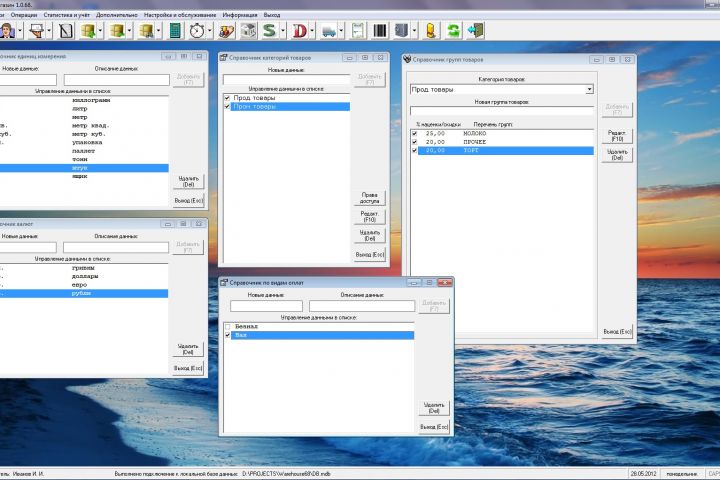
Task: Click the gray warehouse building icon
Action: [x=248, y=31]
